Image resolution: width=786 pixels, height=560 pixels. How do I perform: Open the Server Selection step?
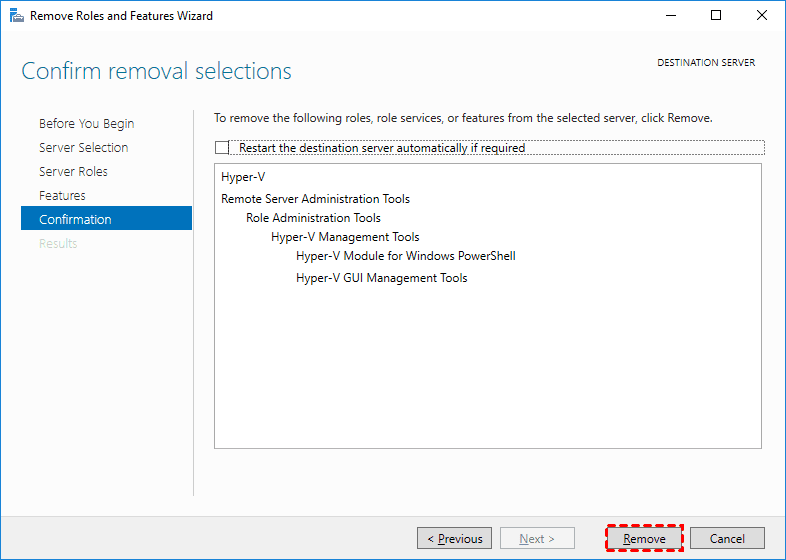pyautogui.click(x=83, y=148)
